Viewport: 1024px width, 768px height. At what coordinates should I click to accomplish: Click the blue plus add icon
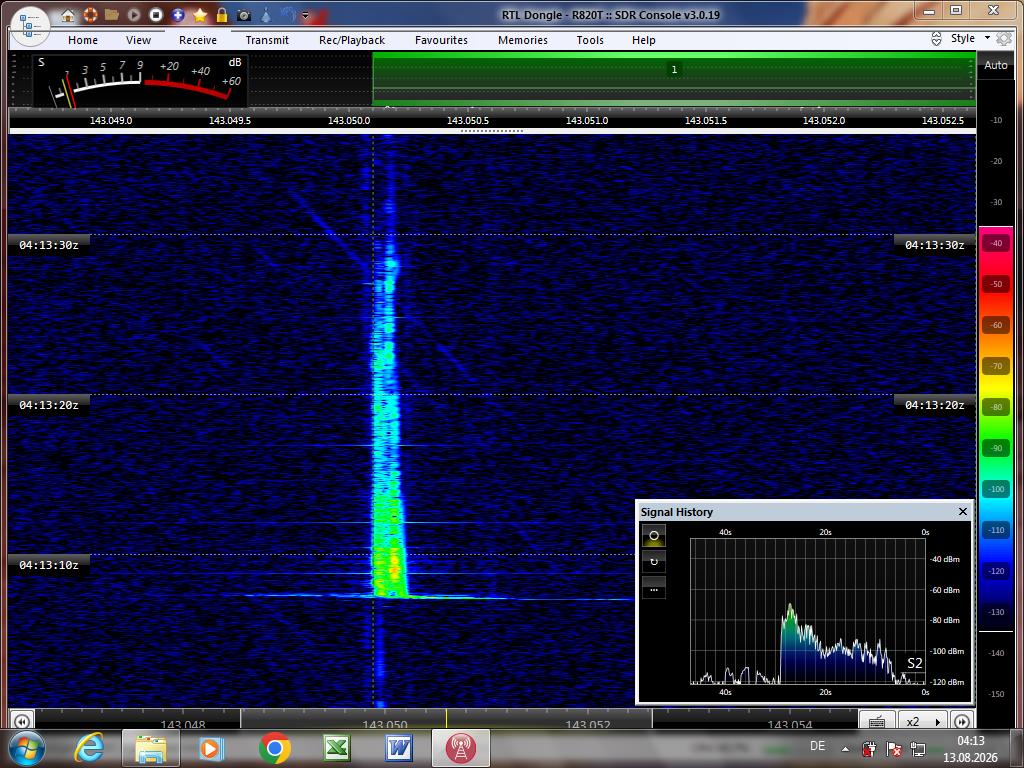pos(178,14)
